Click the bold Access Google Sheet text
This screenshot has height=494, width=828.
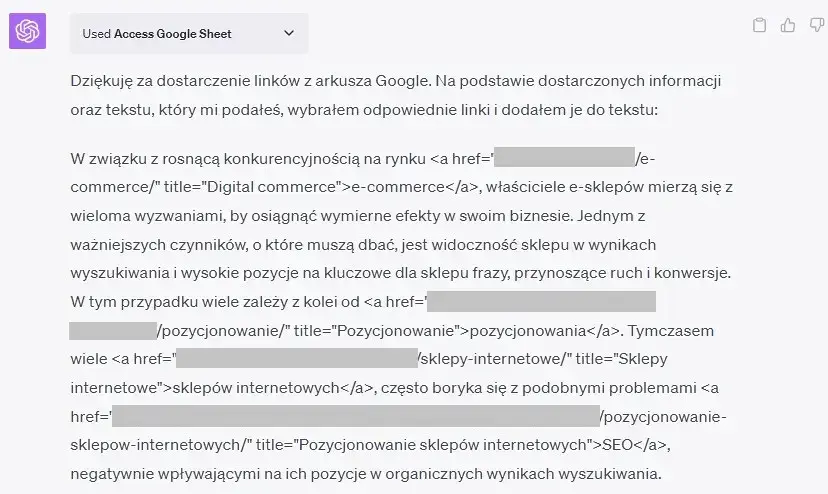point(173,33)
